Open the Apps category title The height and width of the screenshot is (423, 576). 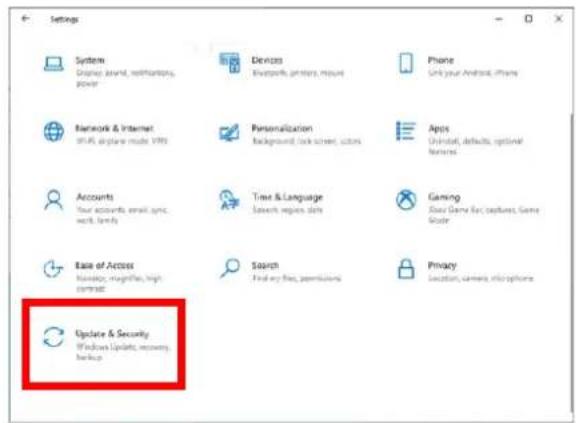(439, 129)
